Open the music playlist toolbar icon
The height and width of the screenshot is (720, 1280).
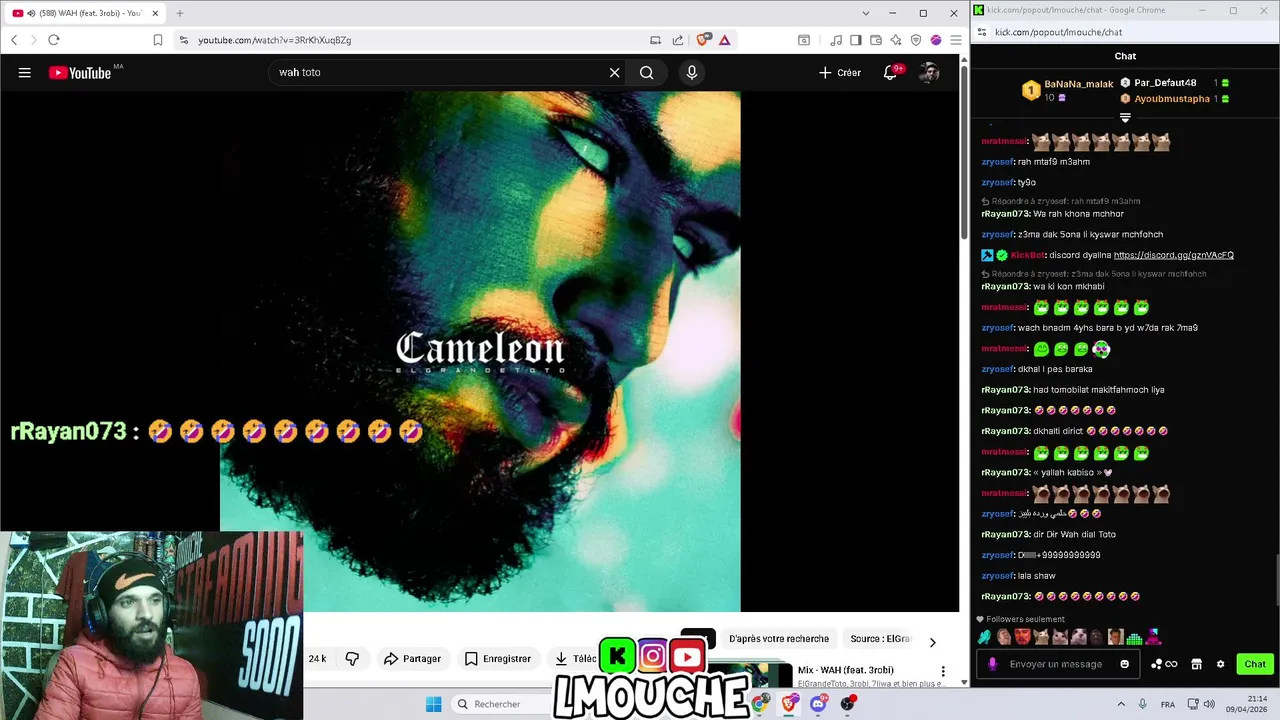(x=836, y=40)
